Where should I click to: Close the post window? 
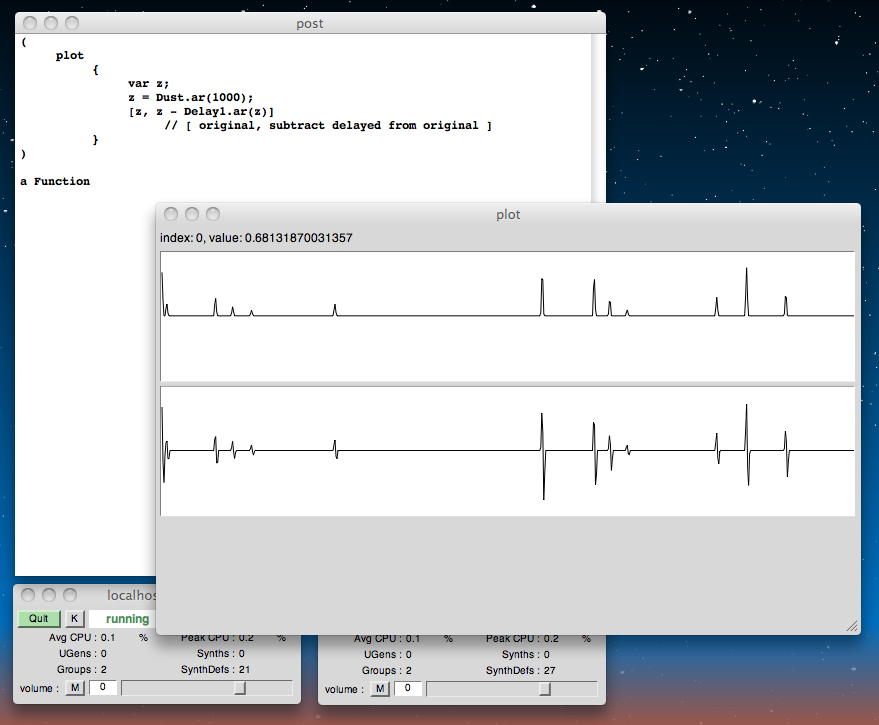pyautogui.click(x=29, y=23)
